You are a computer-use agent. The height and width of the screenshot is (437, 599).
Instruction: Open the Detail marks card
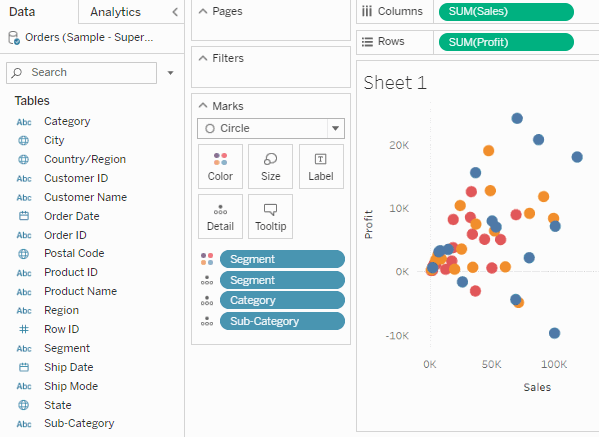tap(220, 217)
